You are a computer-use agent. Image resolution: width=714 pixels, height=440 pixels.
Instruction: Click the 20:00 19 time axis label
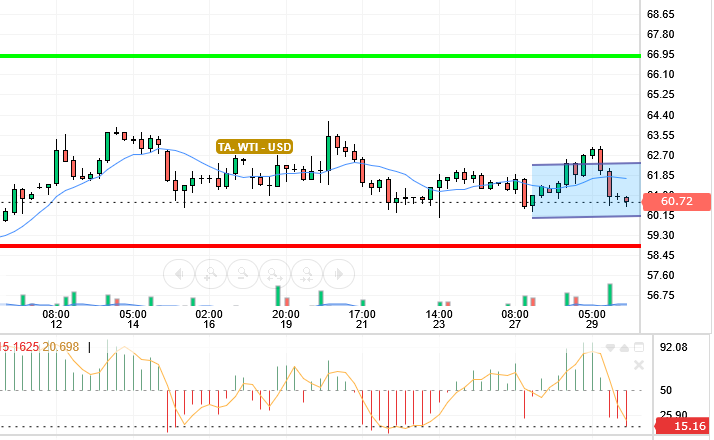[286, 319]
